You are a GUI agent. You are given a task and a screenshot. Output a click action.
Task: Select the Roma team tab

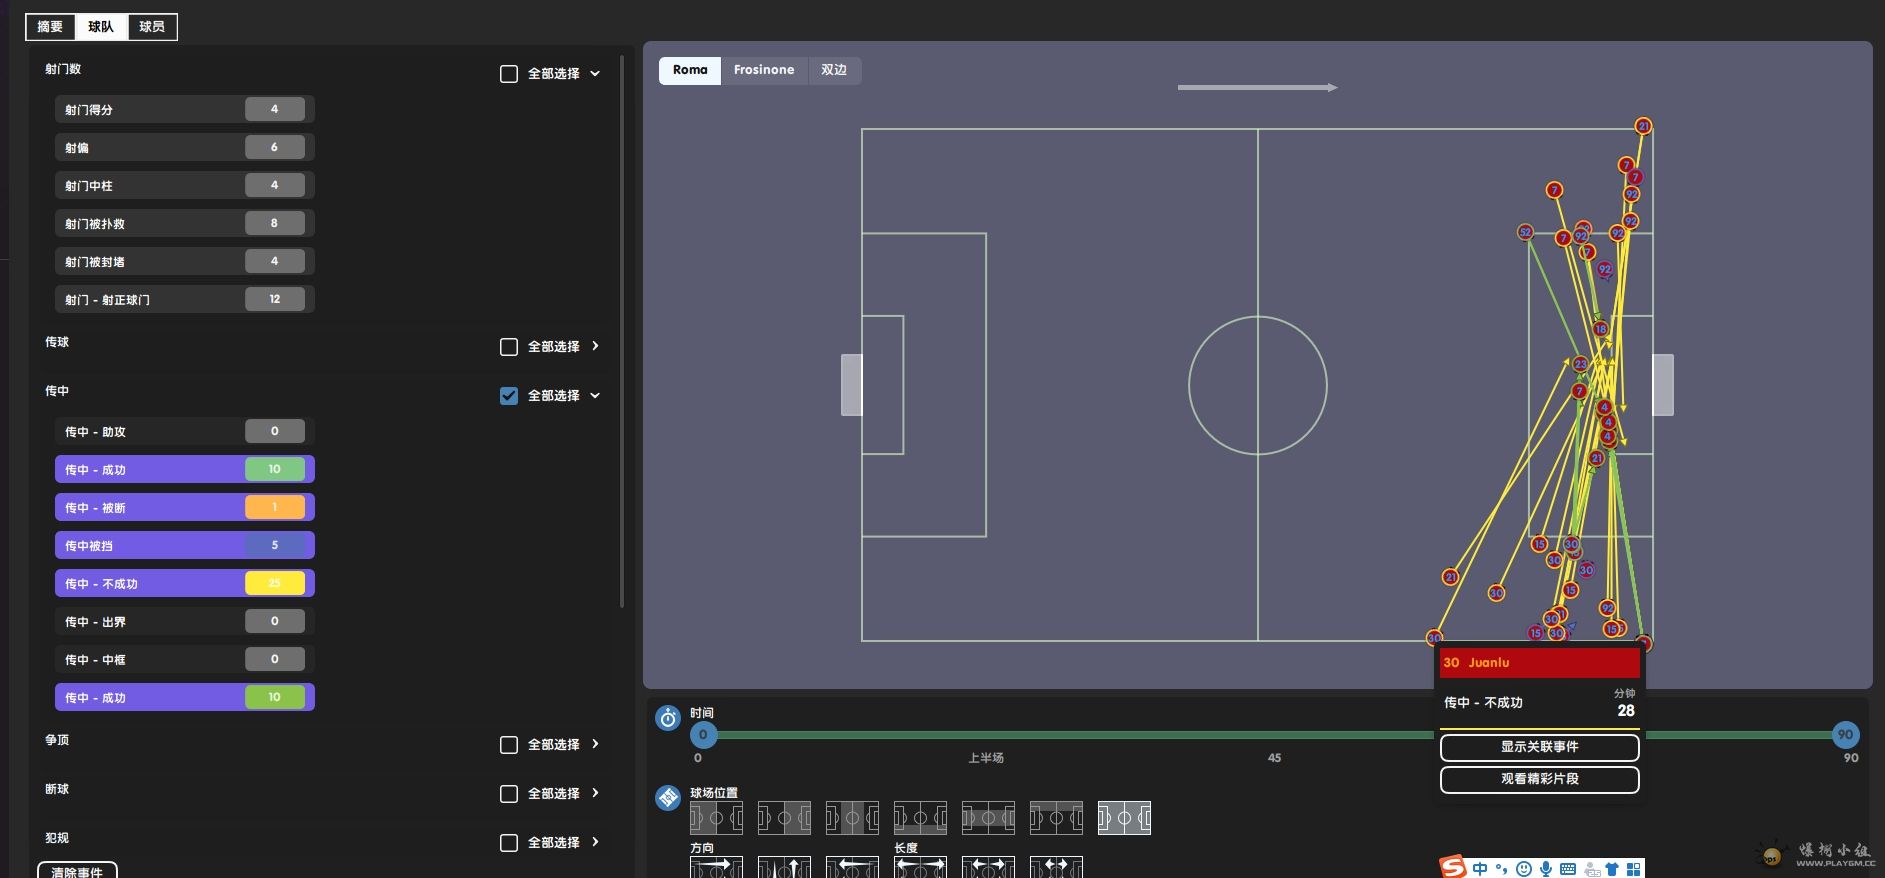[690, 70]
